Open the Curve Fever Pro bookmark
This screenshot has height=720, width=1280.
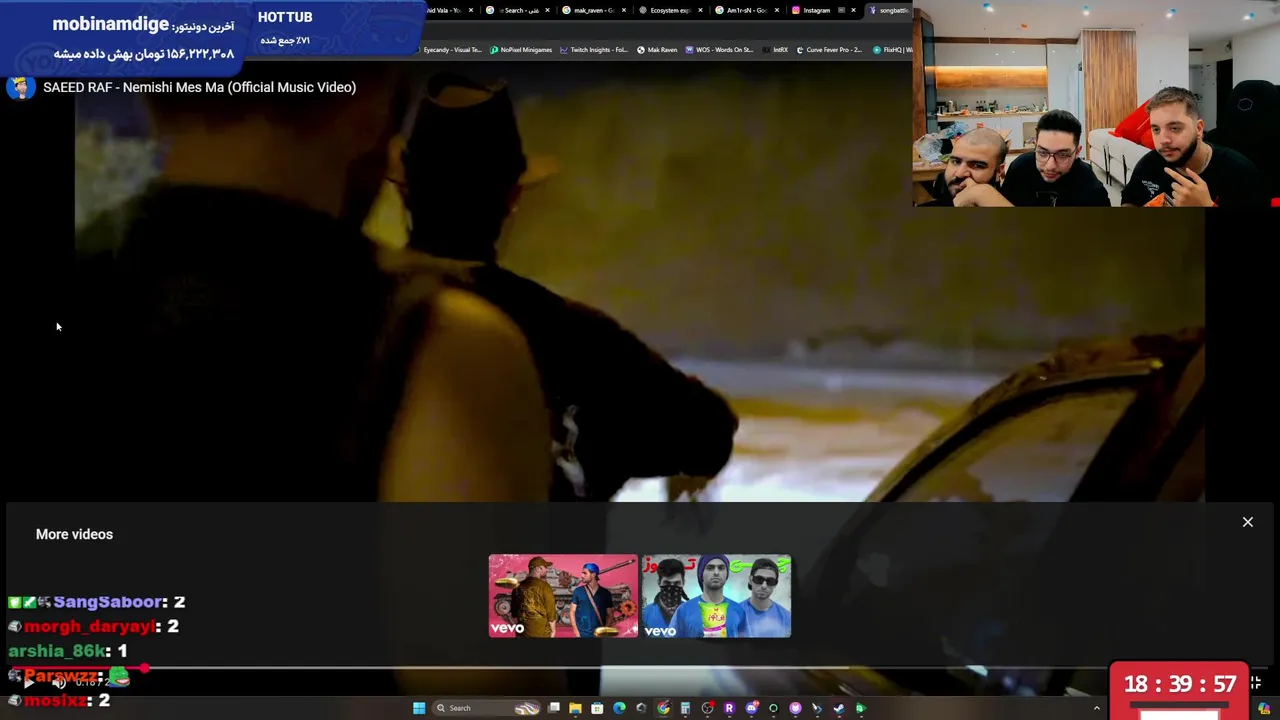pos(829,50)
